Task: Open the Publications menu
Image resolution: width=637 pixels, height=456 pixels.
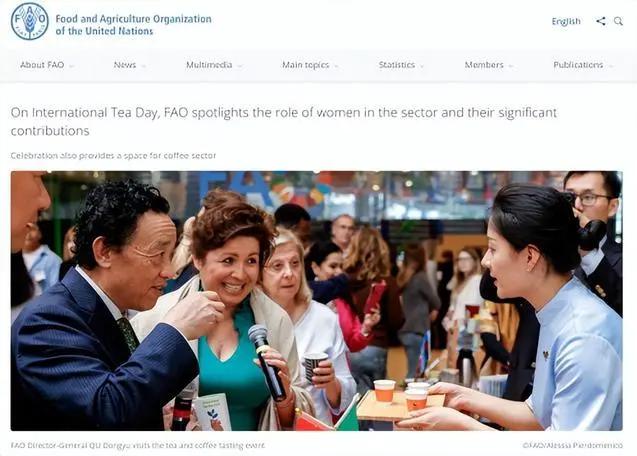Action: pyautogui.click(x=578, y=65)
